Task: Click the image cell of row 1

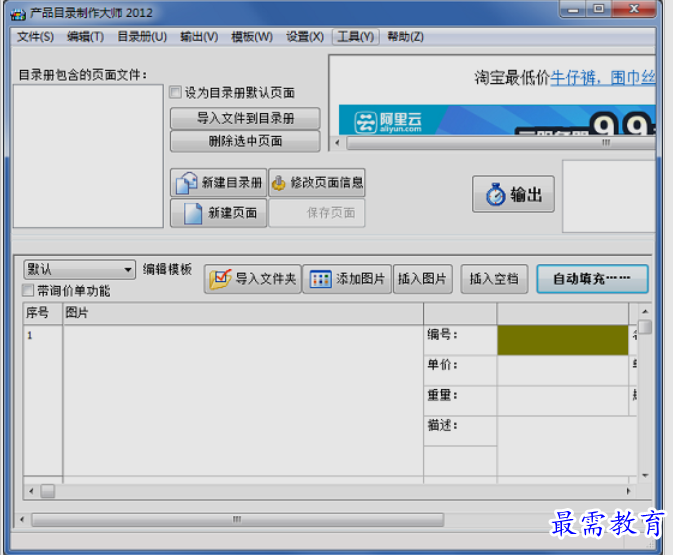Action: click(243, 400)
